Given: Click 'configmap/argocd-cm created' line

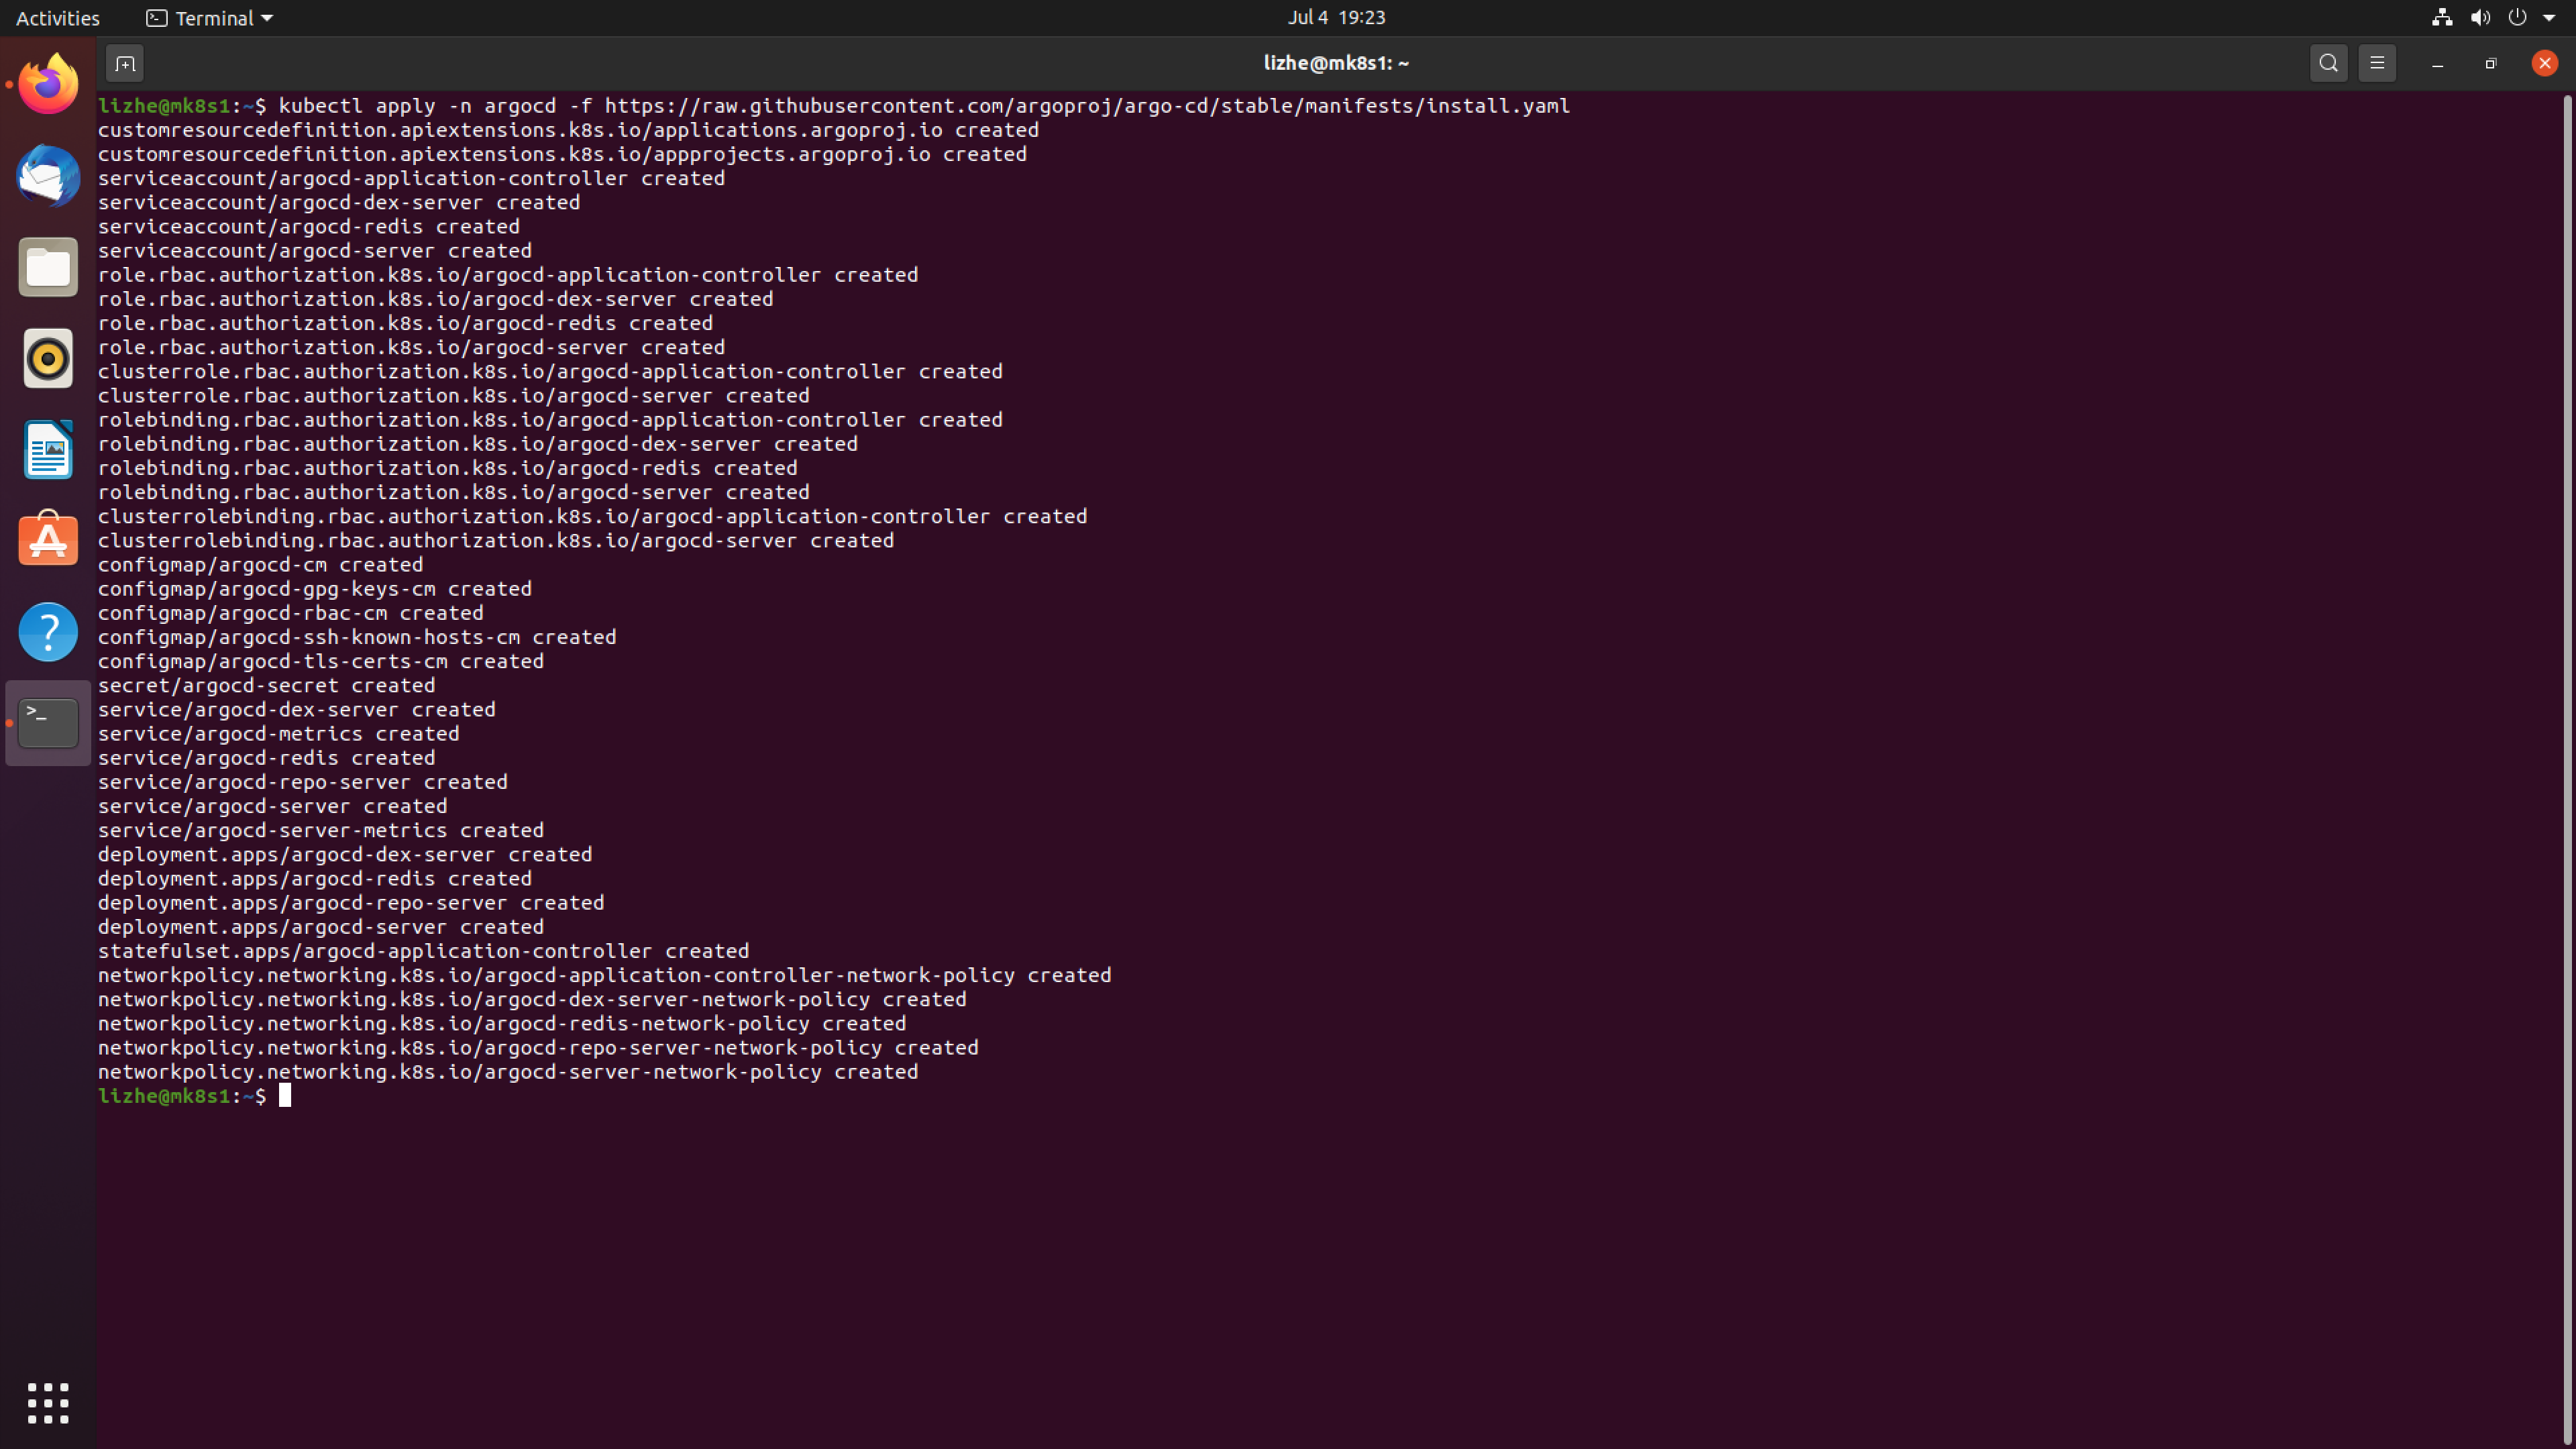Looking at the screenshot, I should (x=261, y=564).
